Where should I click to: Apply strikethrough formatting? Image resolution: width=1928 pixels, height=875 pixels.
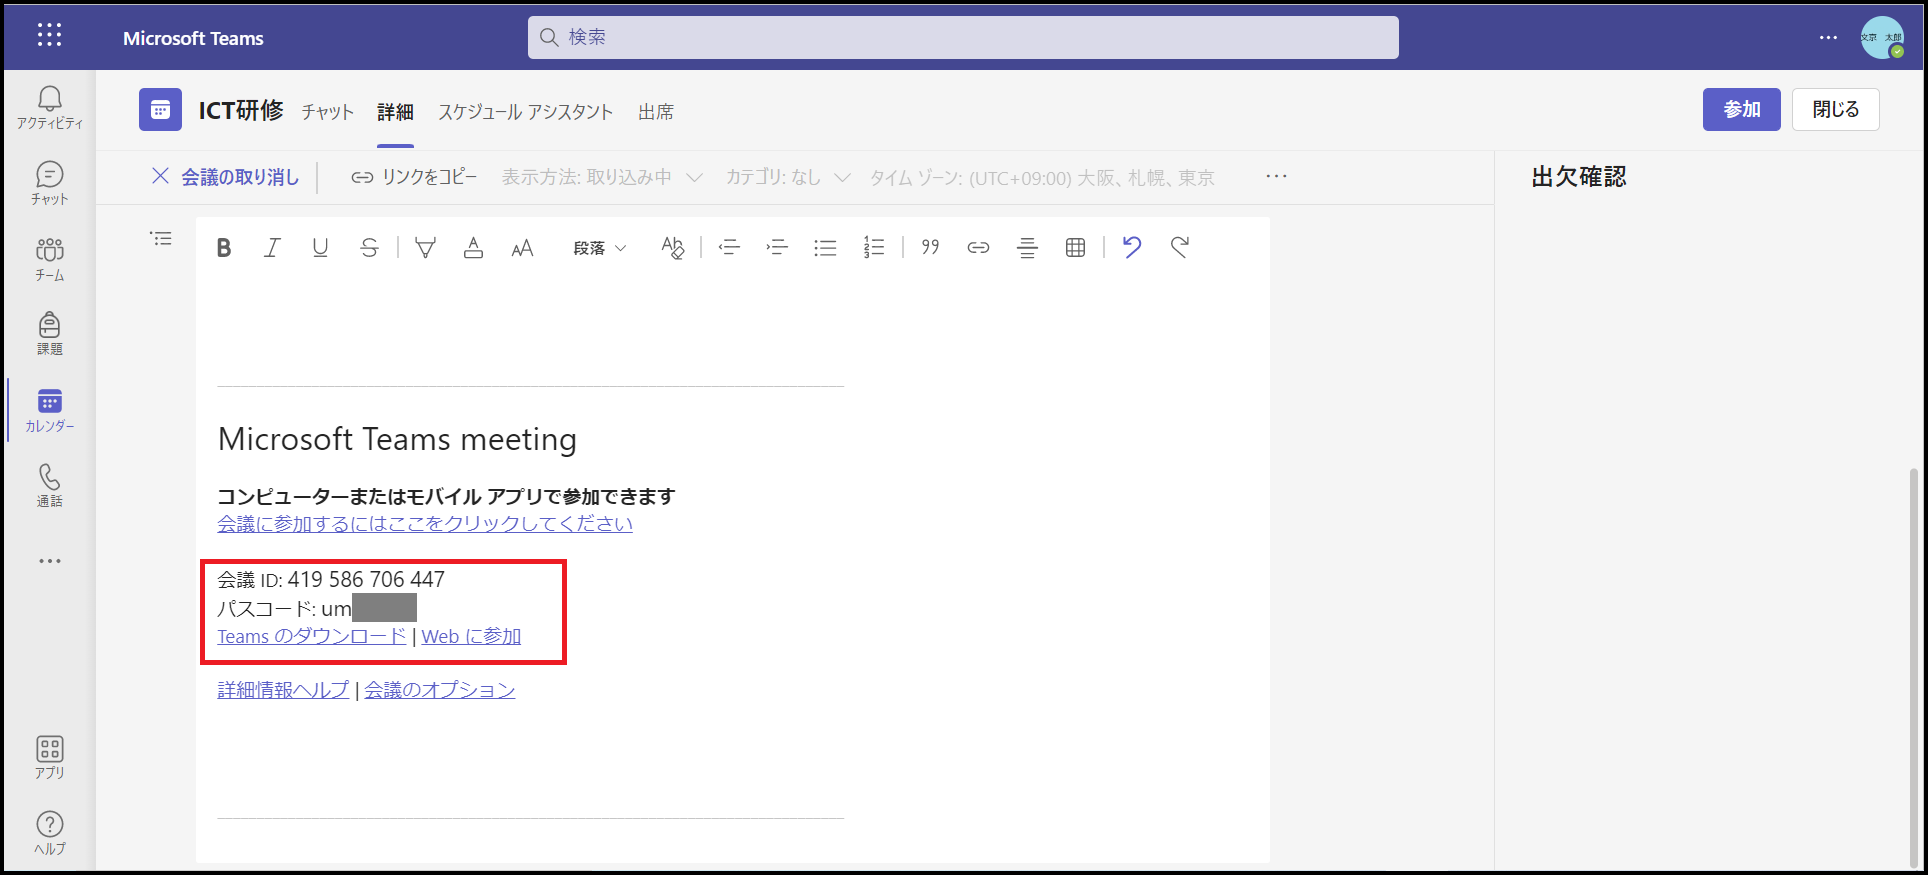[369, 248]
